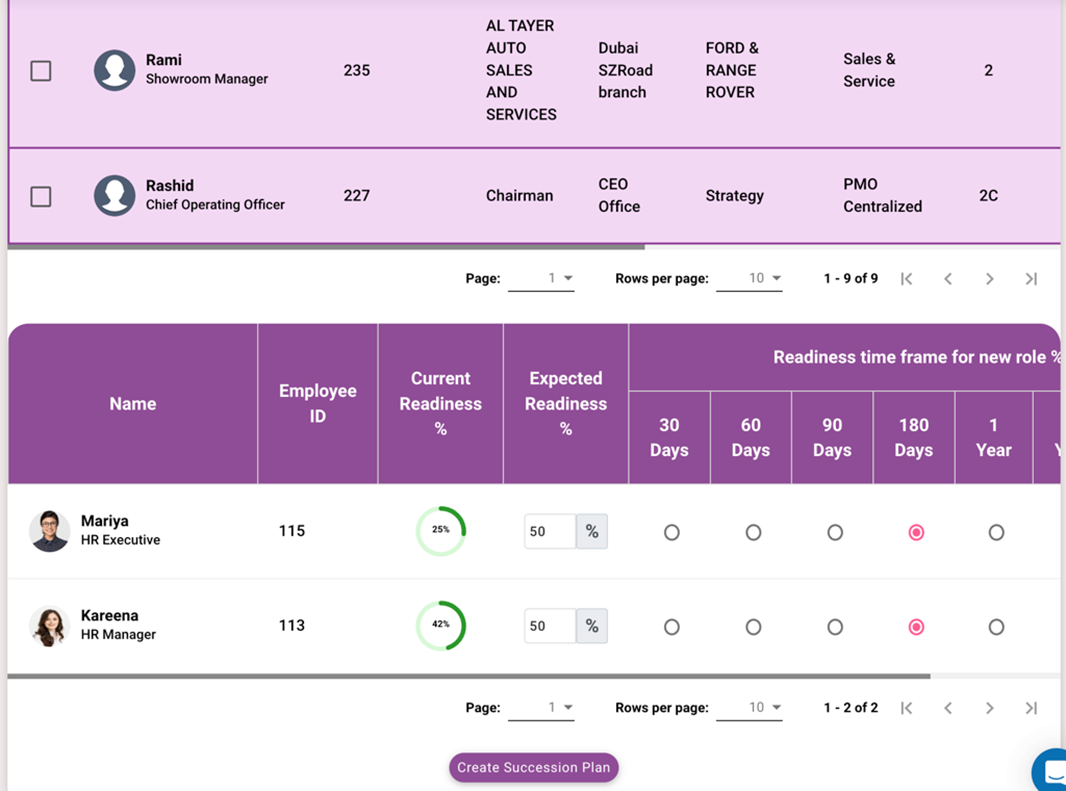Image resolution: width=1066 pixels, height=791 pixels.
Task: Click the Create Succession Plan button
Action: 534,767
